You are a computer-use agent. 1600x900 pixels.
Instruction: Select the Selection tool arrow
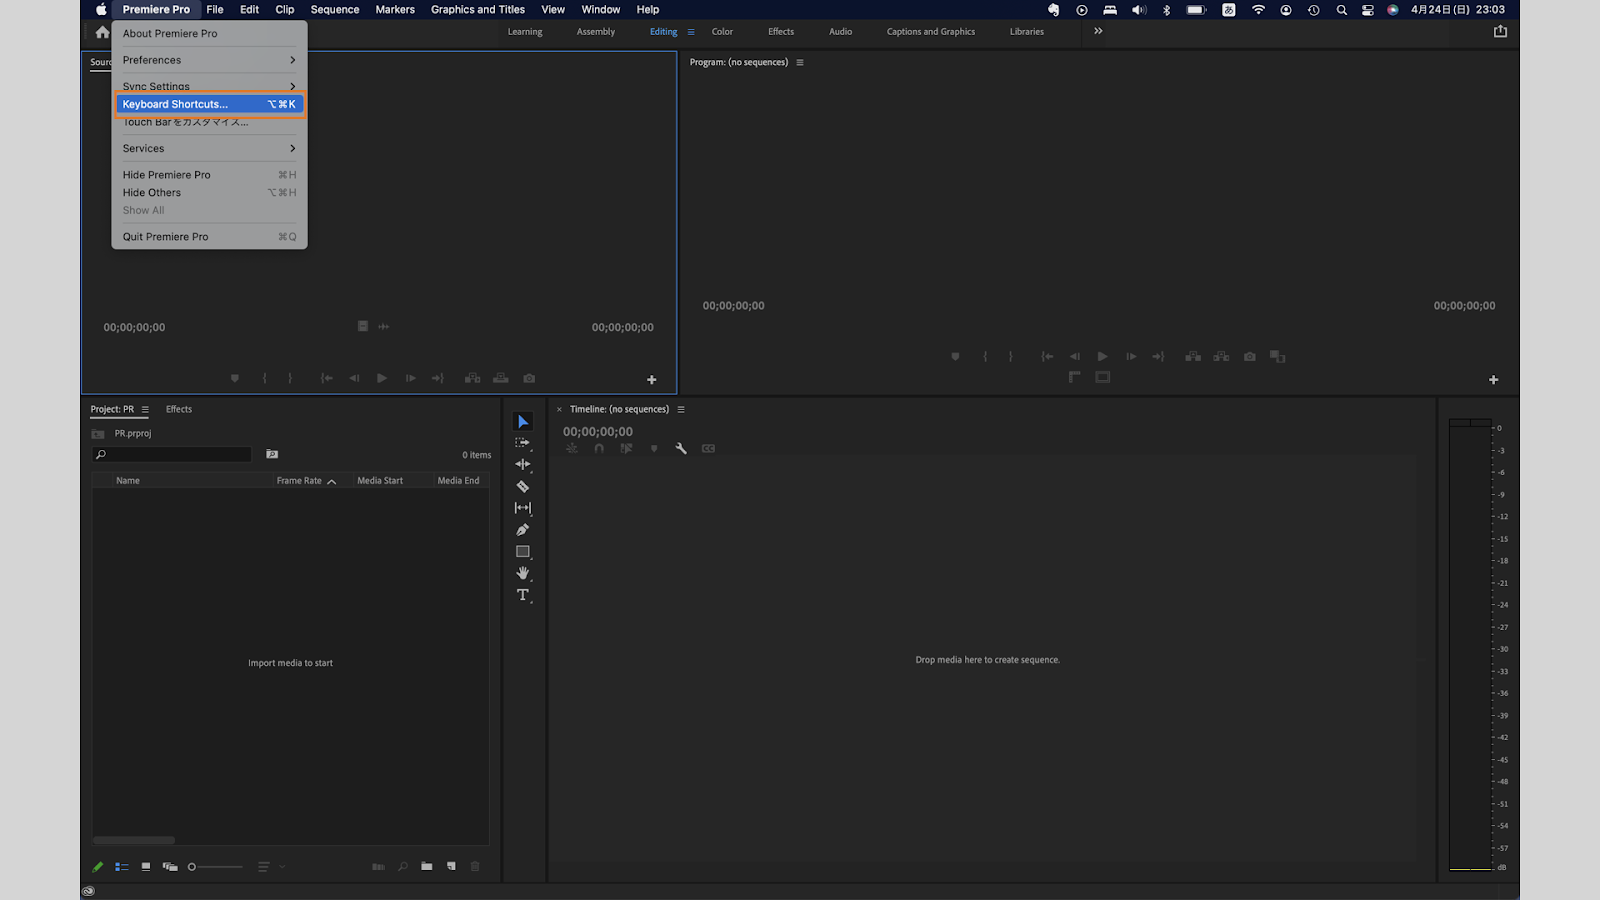pos(523,422)
